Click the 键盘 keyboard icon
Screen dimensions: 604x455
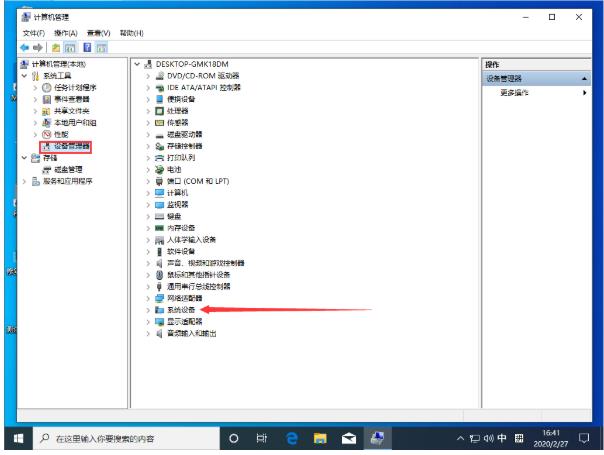(159, 216)
